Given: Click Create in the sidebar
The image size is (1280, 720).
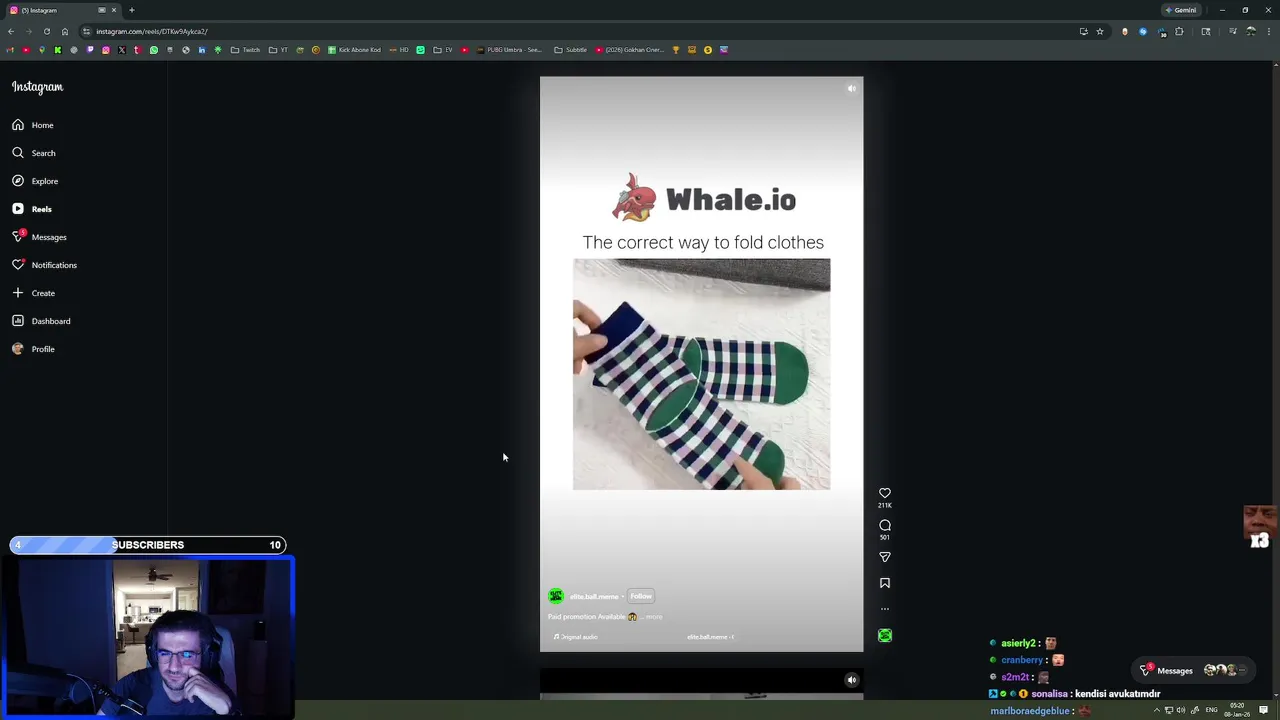Looking at the screenshot, I should click(33, 293).
